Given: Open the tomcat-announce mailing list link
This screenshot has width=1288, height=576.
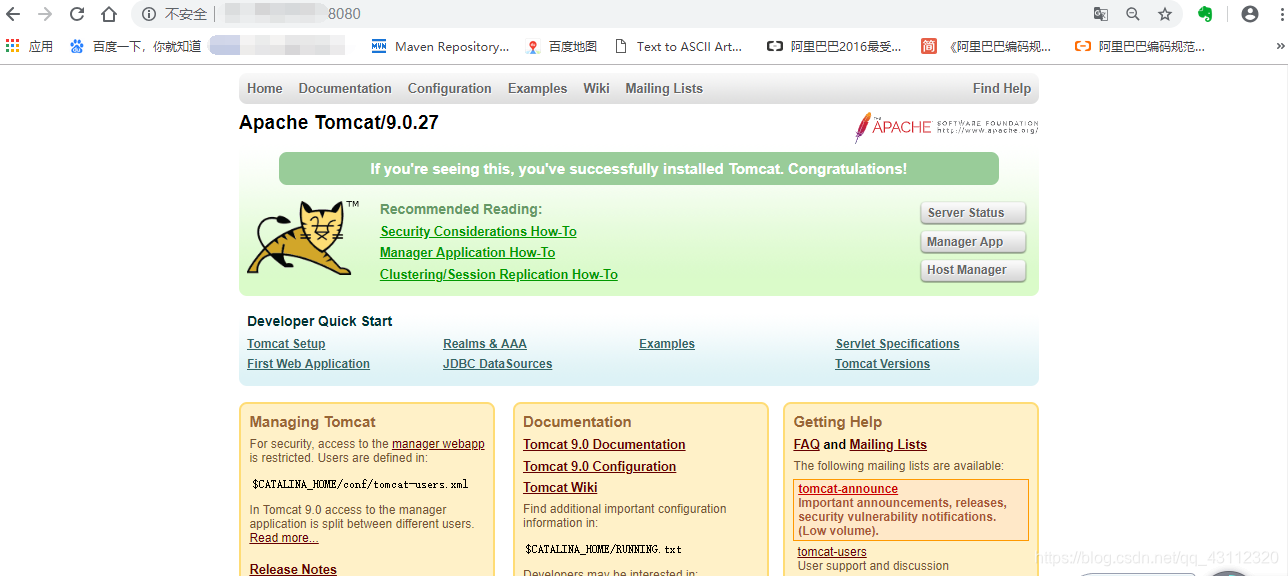Looking at the screenshot, I should click(x=848, y=489).
